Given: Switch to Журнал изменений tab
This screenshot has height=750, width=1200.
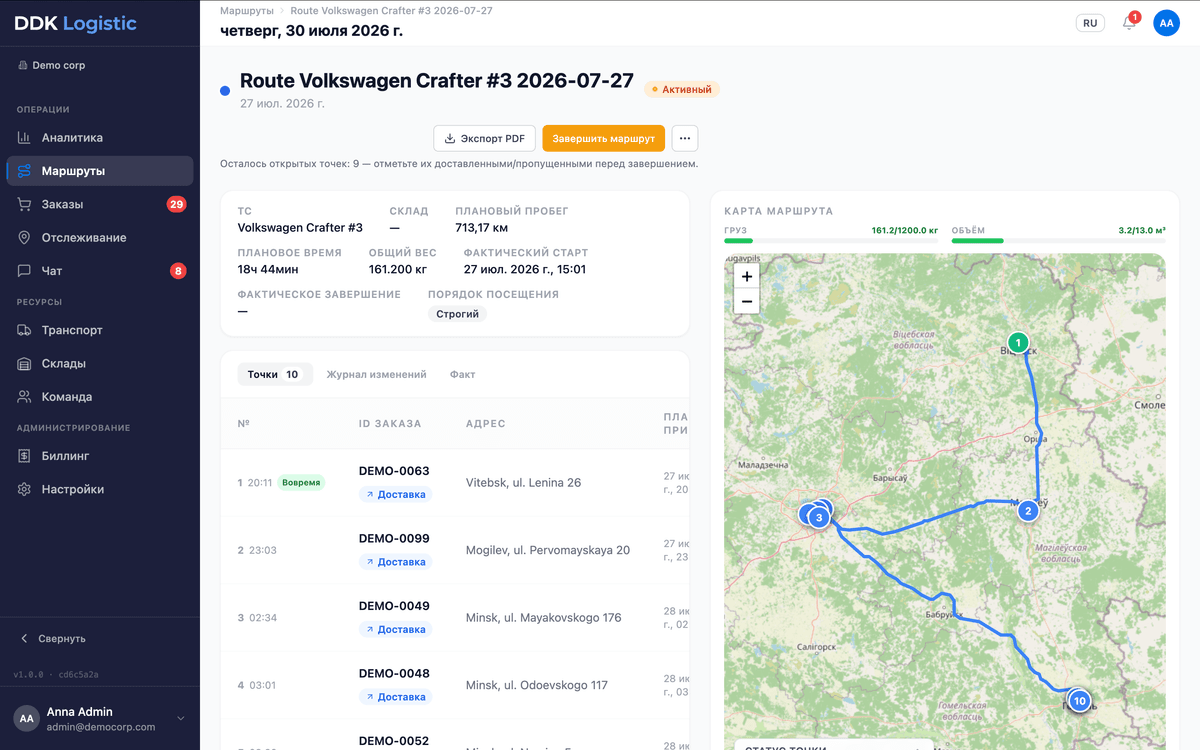Looking at the screenshot, I should tap(376, 374).
